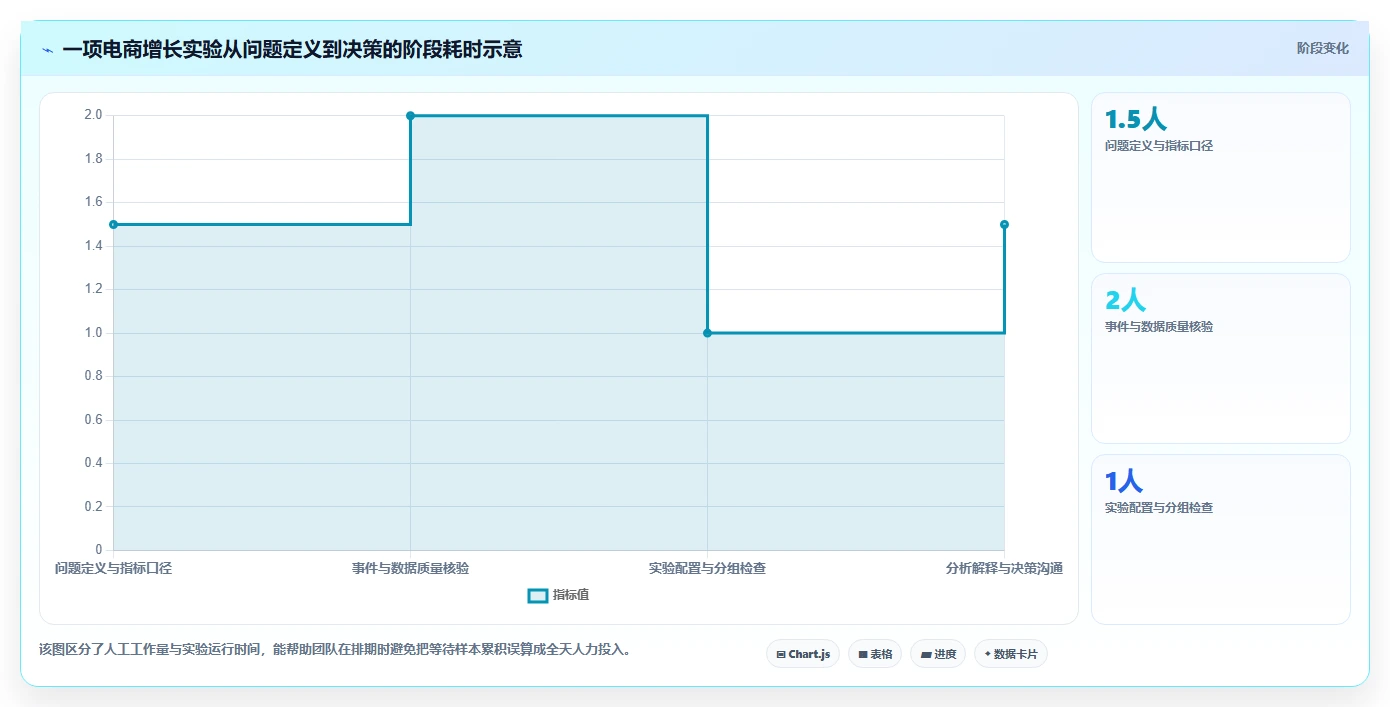Click the 2.0 y-axis tick label
The image size is (1390, 707).
coord(93,115)
